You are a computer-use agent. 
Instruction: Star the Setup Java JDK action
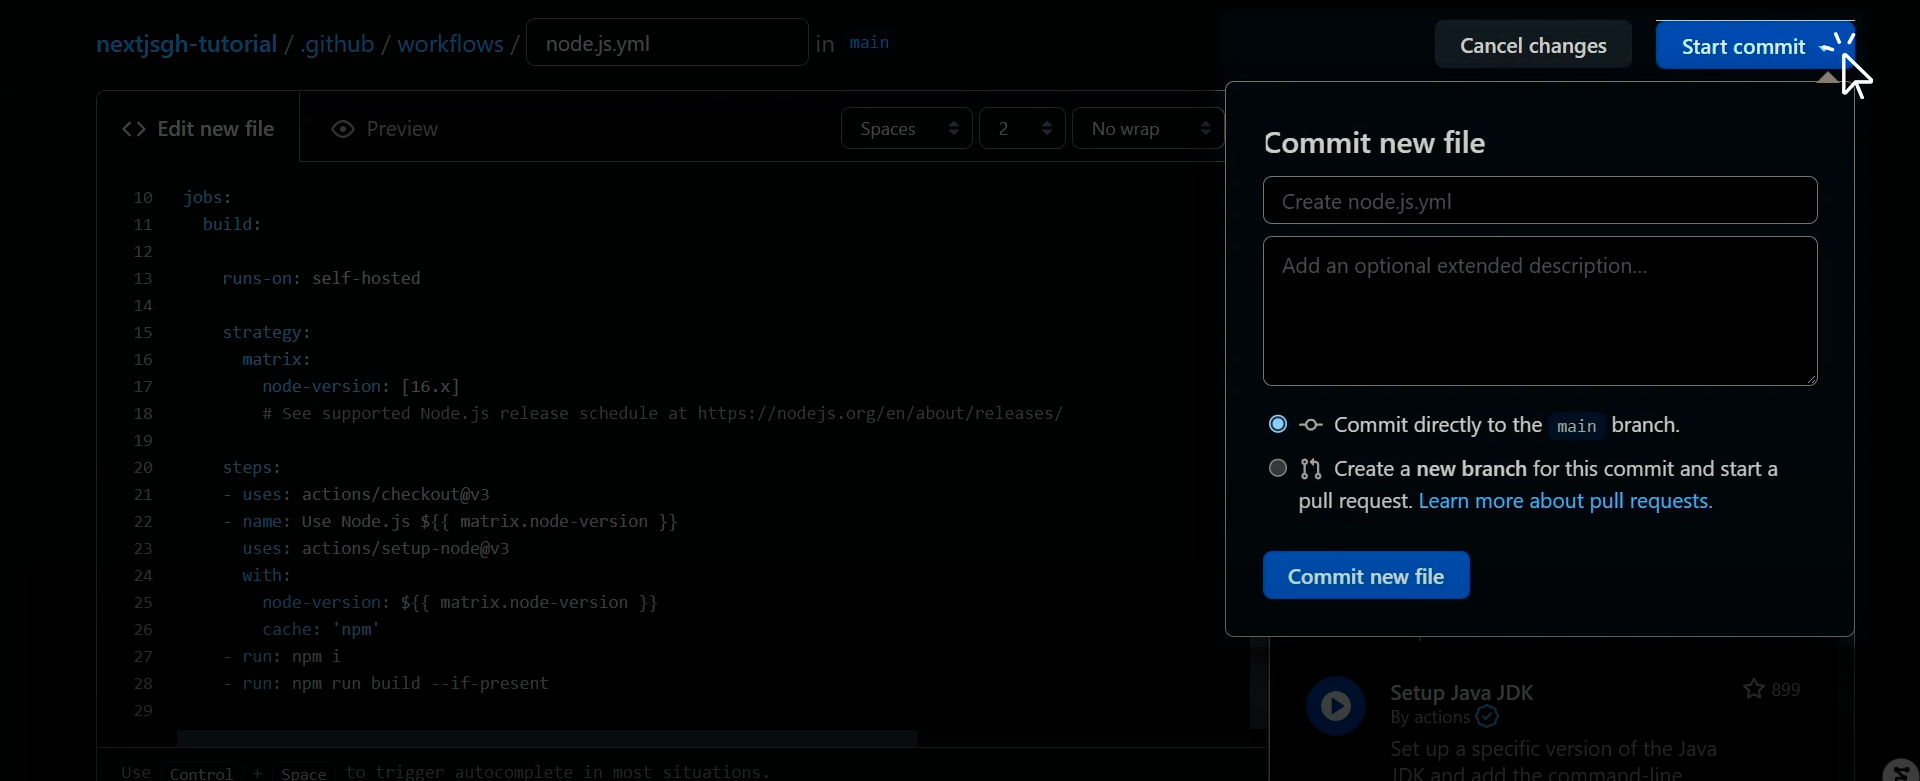[x=1753, y=689]
